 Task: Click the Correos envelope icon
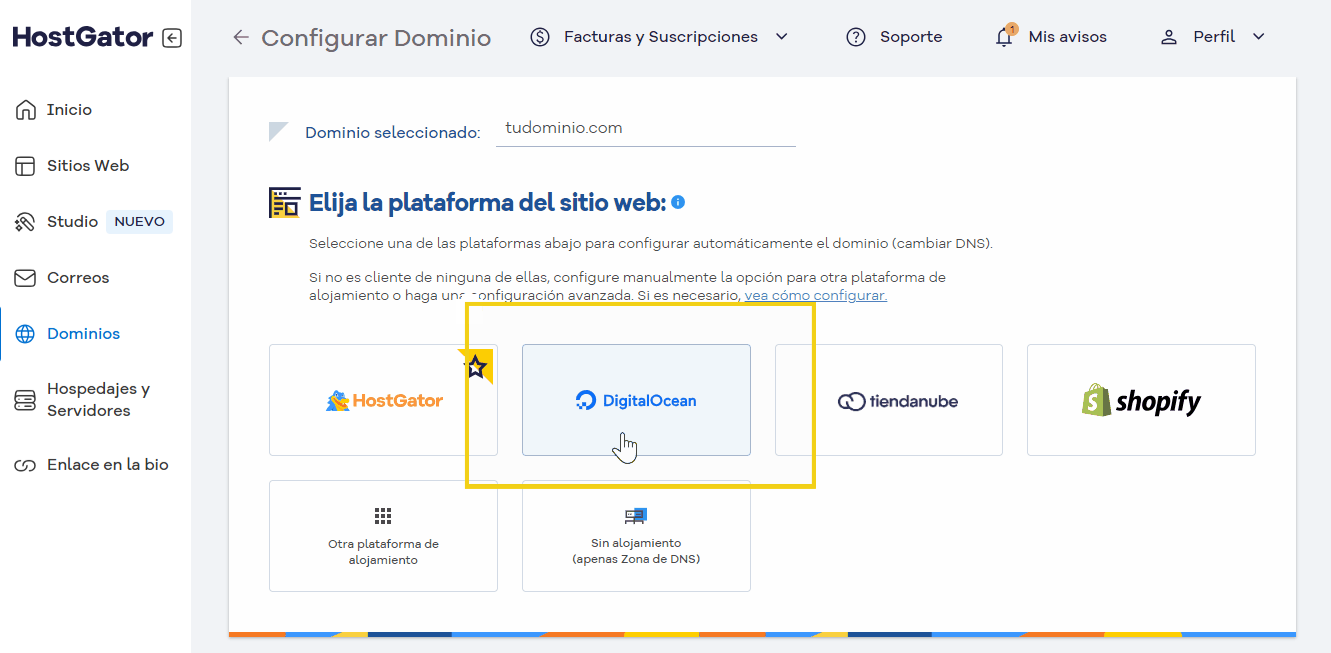[x=25, y=278]
